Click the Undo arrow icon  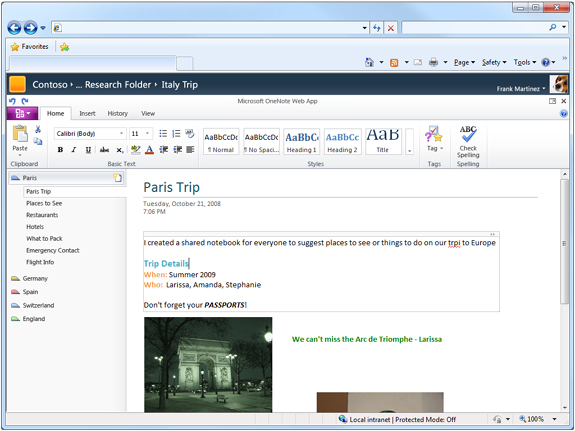(x=12, y=101)
